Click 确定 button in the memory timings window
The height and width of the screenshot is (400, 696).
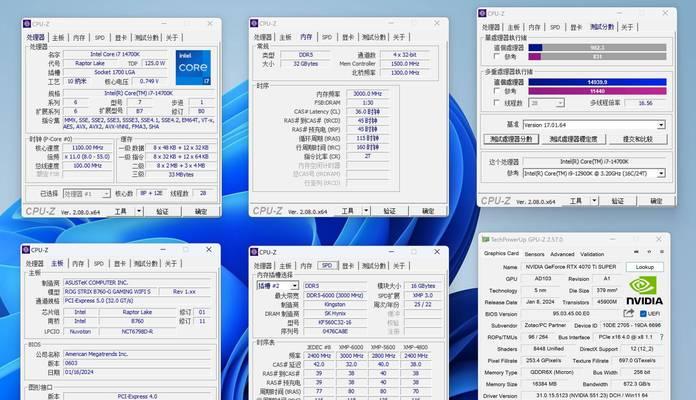click(x=428, y=210)
